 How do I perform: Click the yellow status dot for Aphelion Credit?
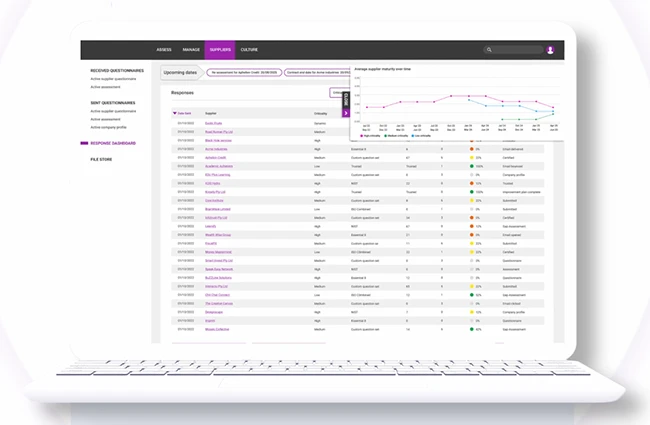point(471,158)
